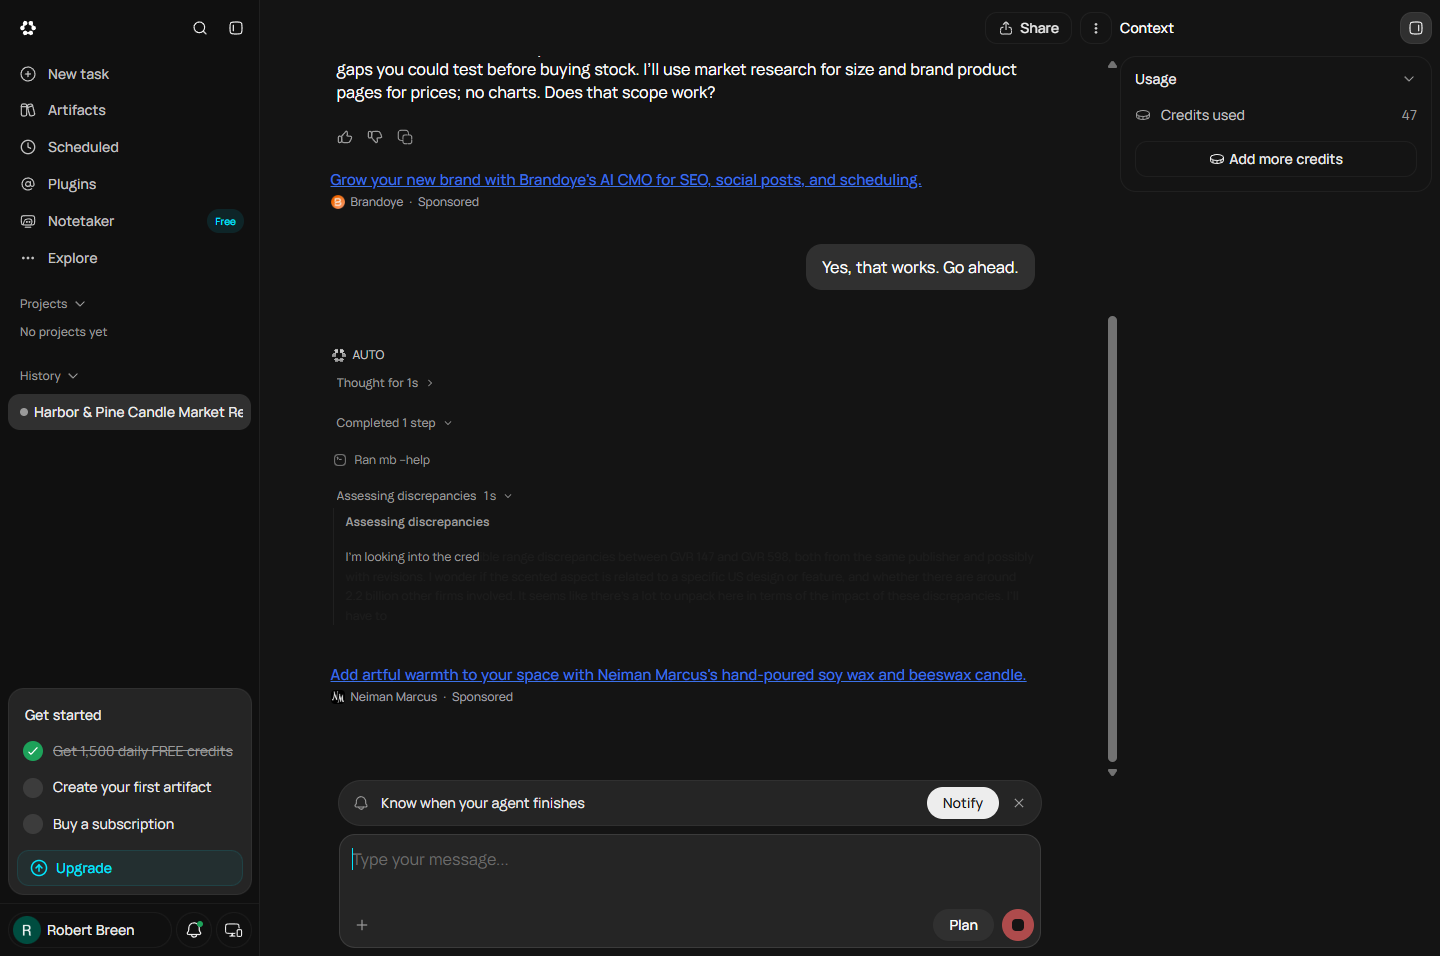Screen dimensions: 1440x956
Task: Click the Upgrade button
Action: click(x=130, y=868)
